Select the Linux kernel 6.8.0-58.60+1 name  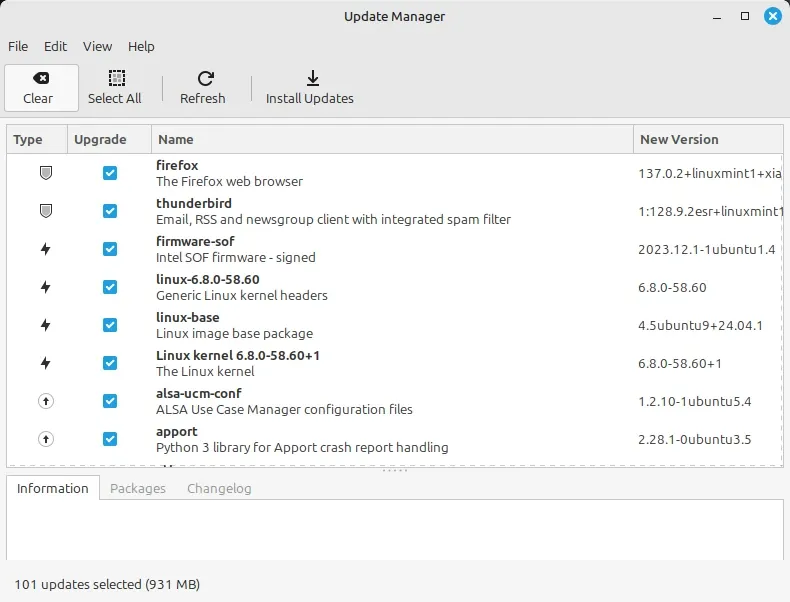click(238, 356)
